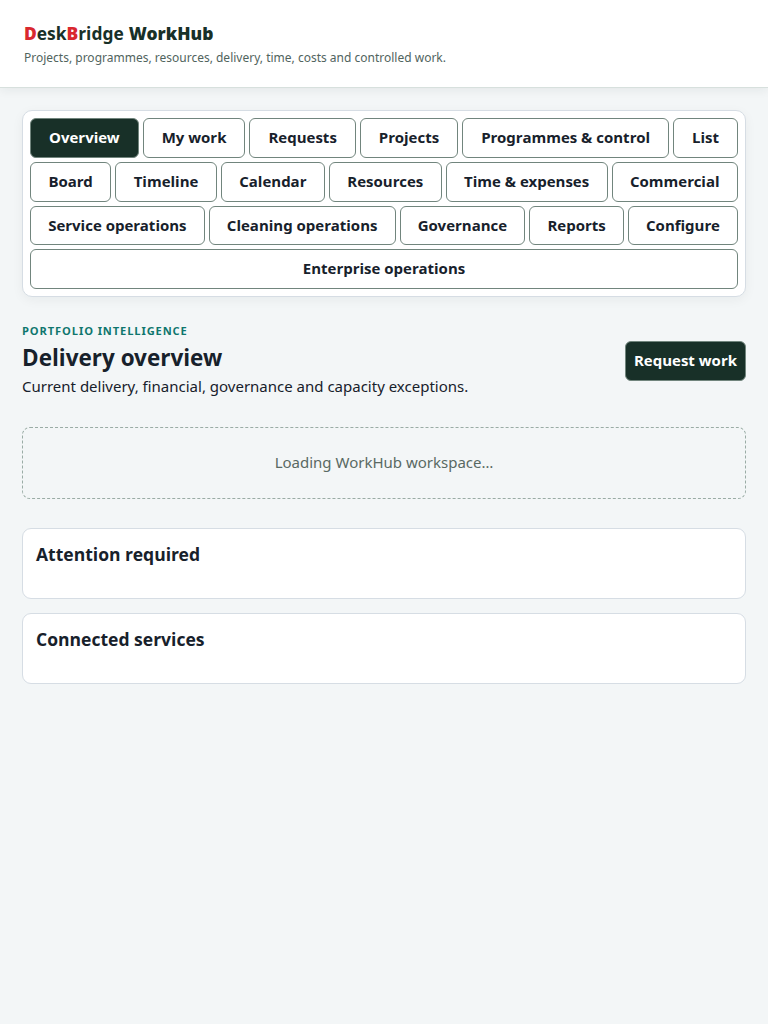Switch to the My work tab
Screen dimensions: 768x1024
click(194, 138)
